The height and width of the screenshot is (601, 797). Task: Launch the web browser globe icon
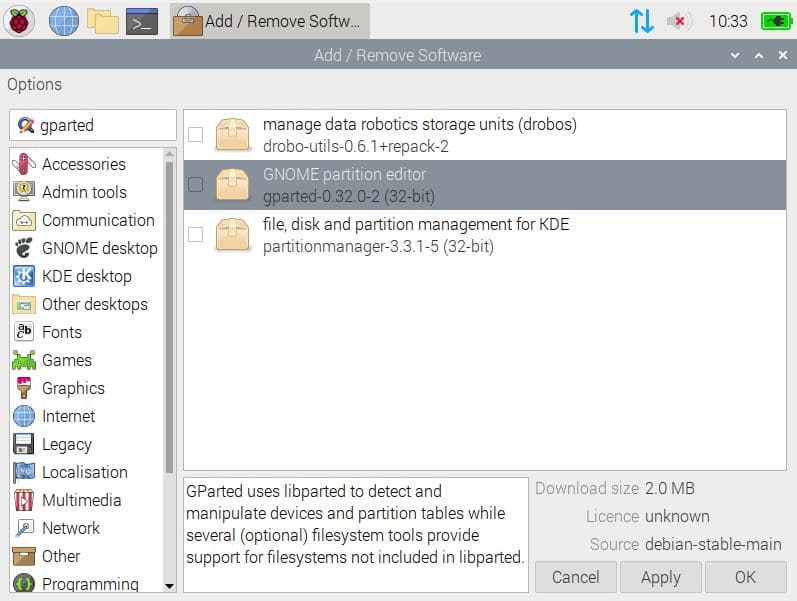(64, 20)
